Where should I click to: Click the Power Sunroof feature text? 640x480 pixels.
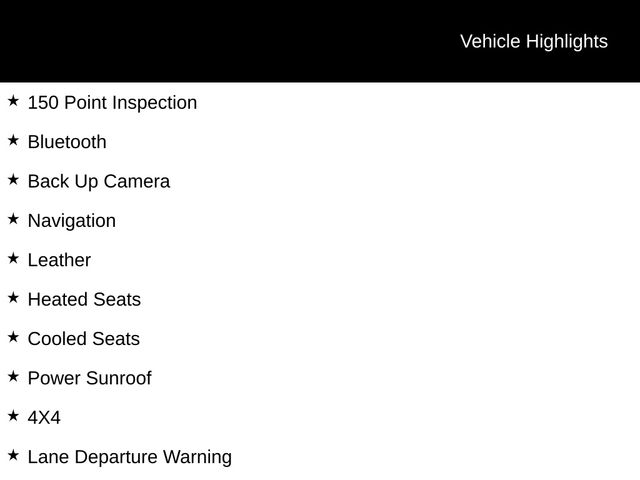coord(89,378)
